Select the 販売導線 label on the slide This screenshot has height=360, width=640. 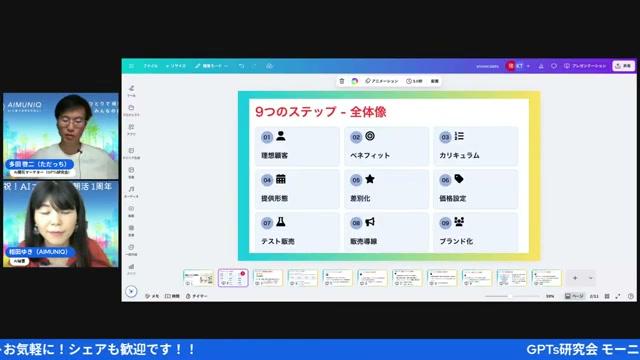pos(364,241)
